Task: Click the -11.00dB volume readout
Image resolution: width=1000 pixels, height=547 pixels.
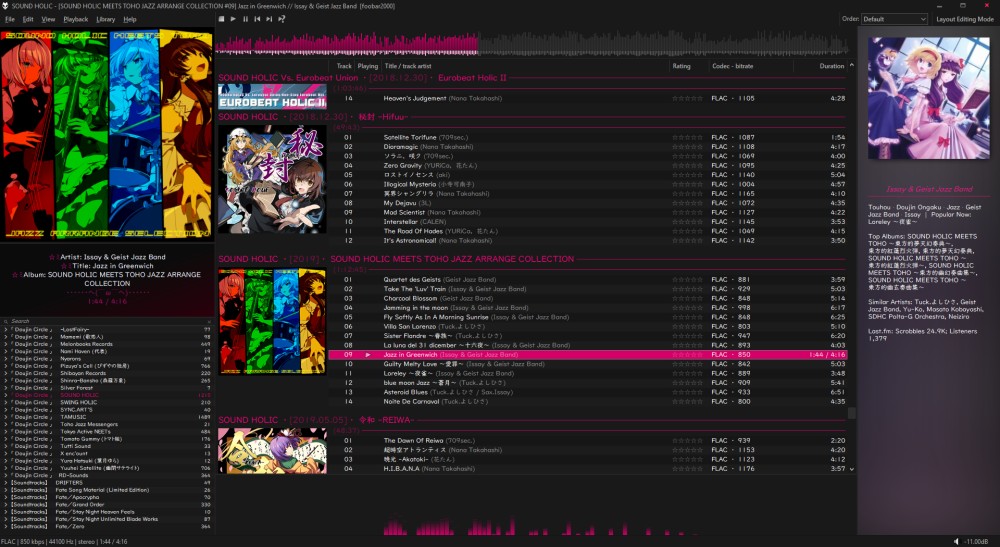Action: tap(976, 542)
